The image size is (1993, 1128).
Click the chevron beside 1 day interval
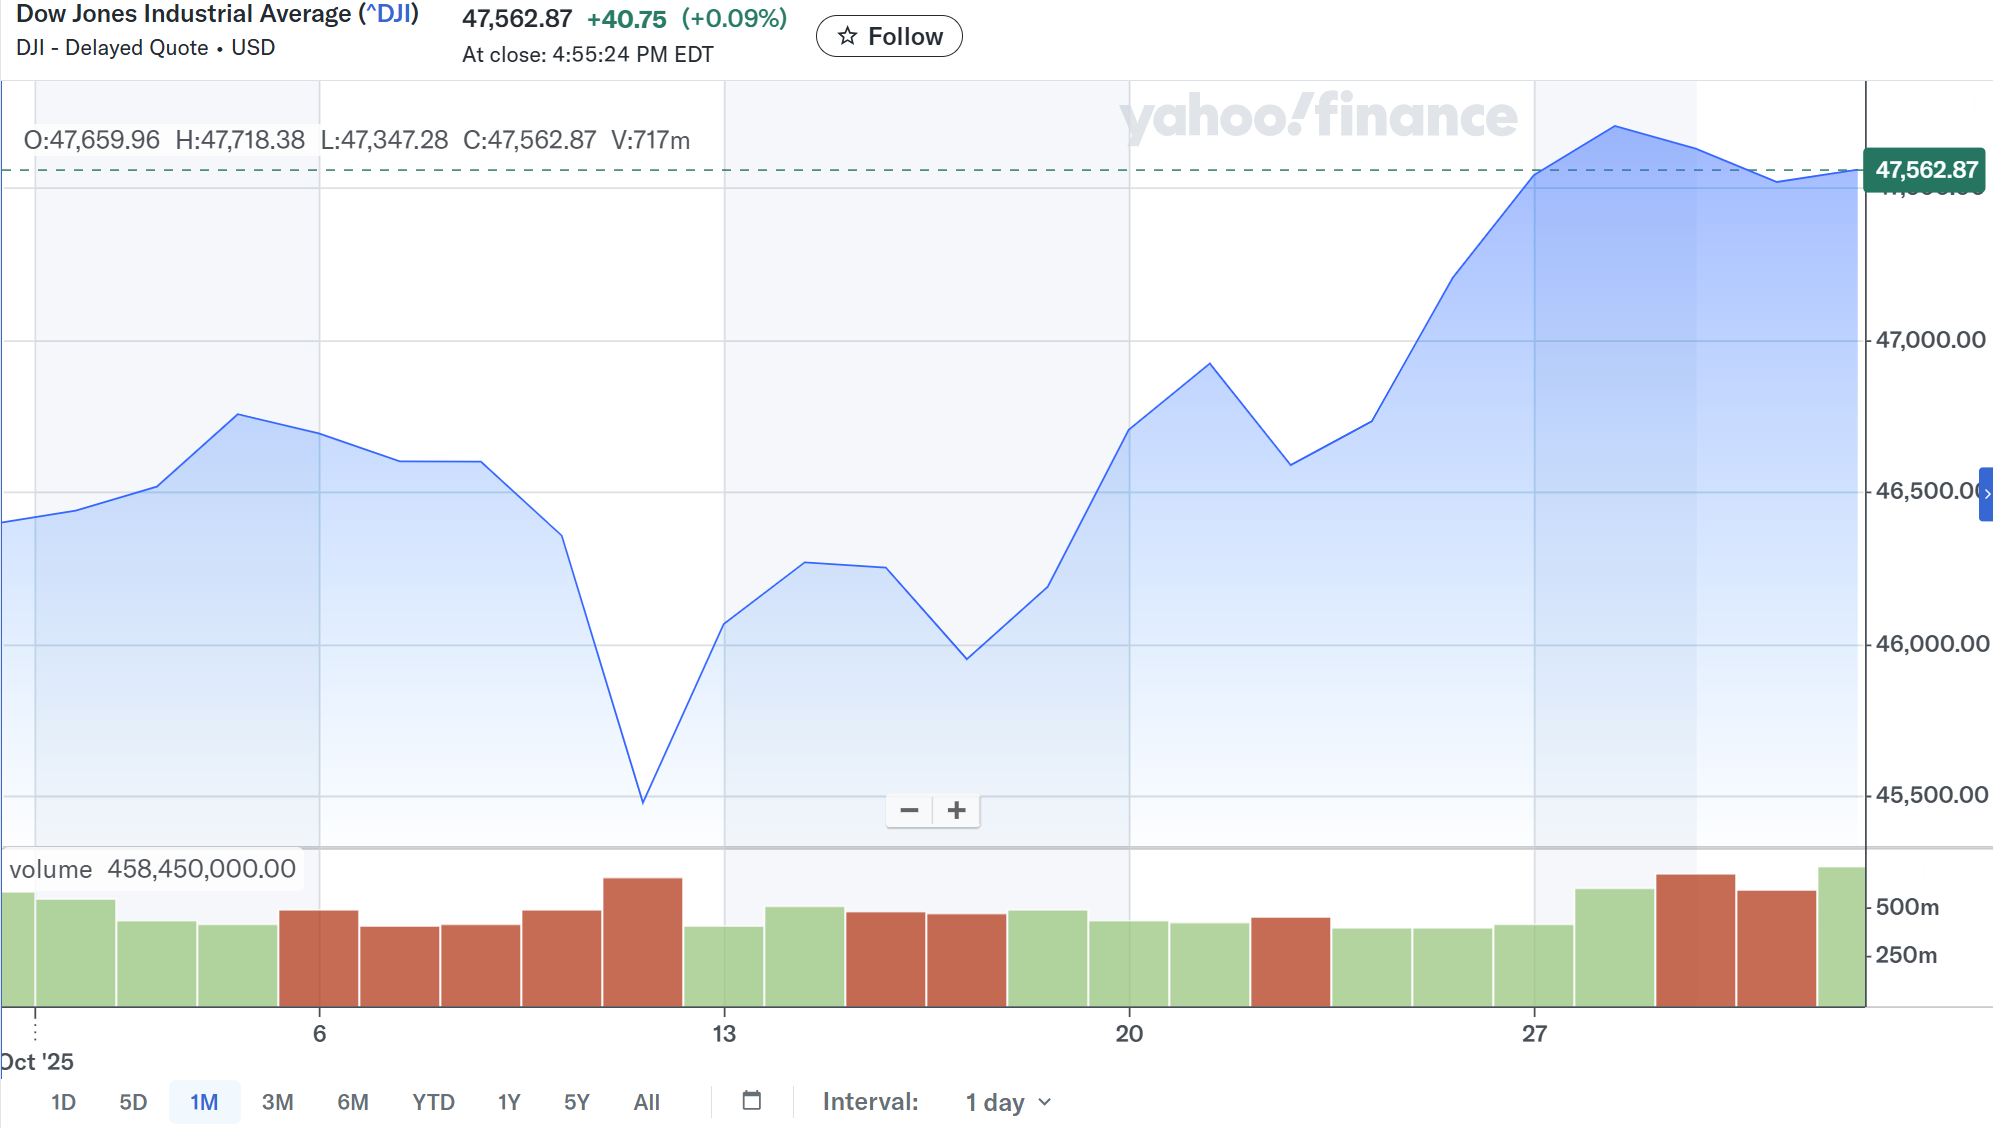click(1045, 1102)
